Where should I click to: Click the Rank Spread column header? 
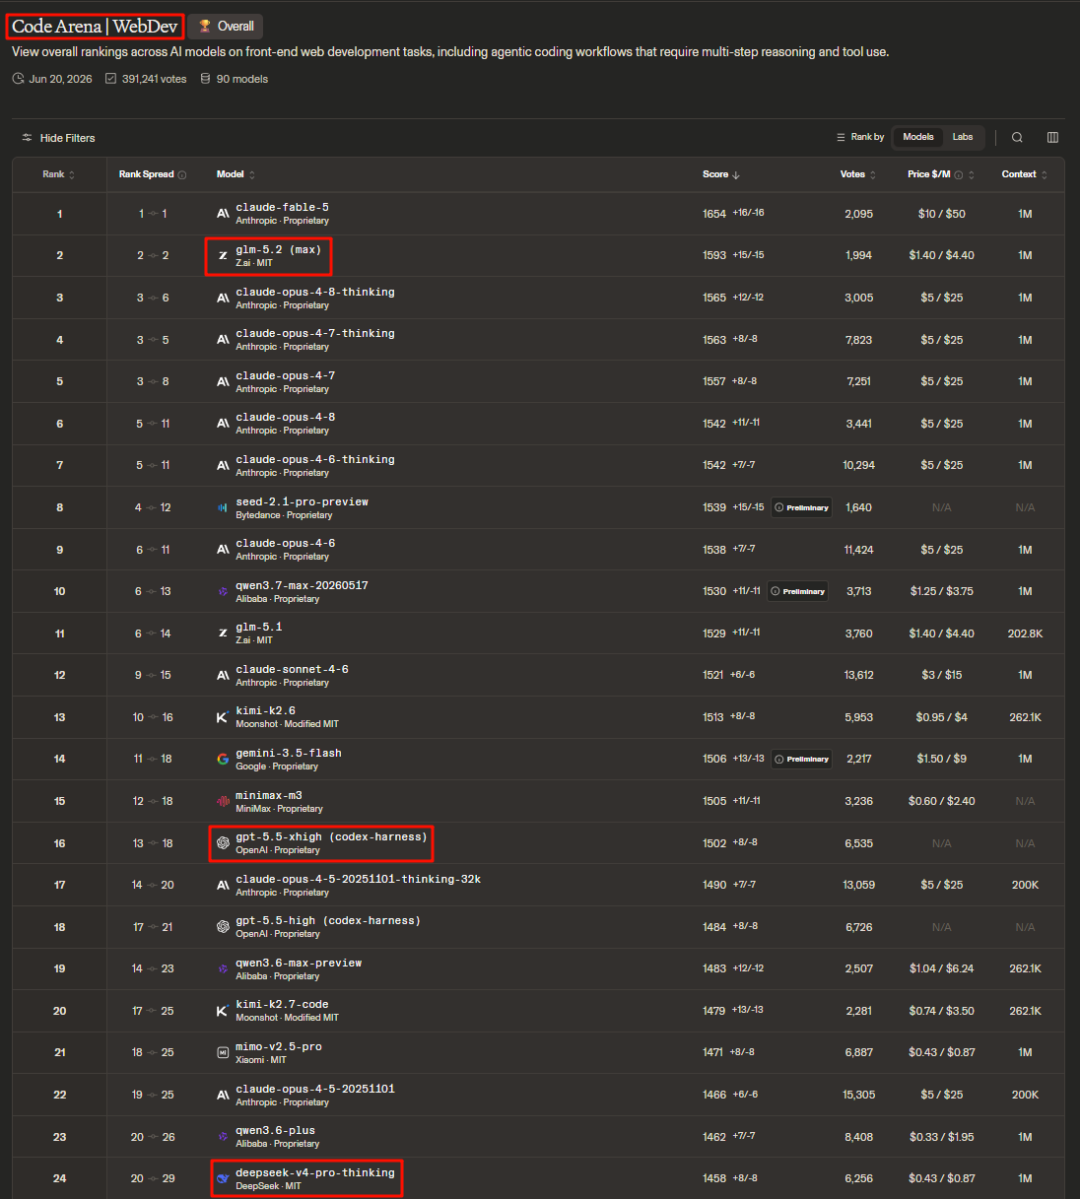pyautogui.click(x=146, y=174)
